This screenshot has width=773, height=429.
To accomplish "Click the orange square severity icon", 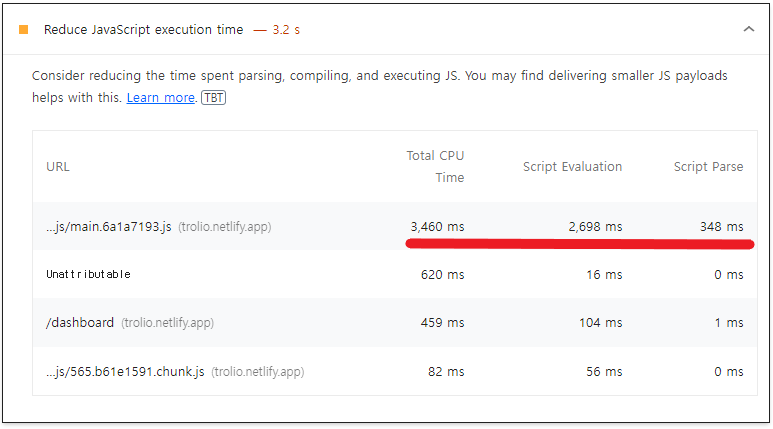I will [x=23, y=30].
